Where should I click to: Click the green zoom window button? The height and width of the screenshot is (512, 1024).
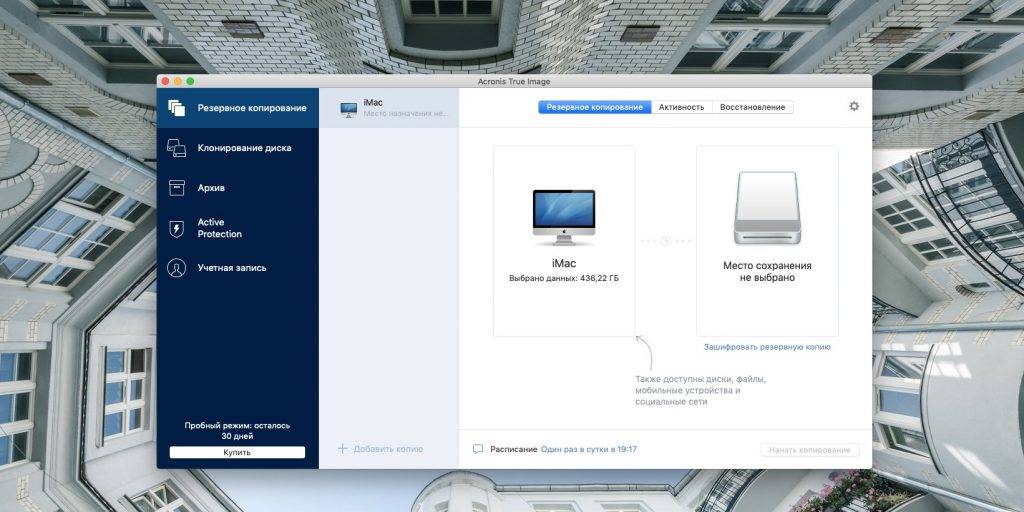(190, 81)
